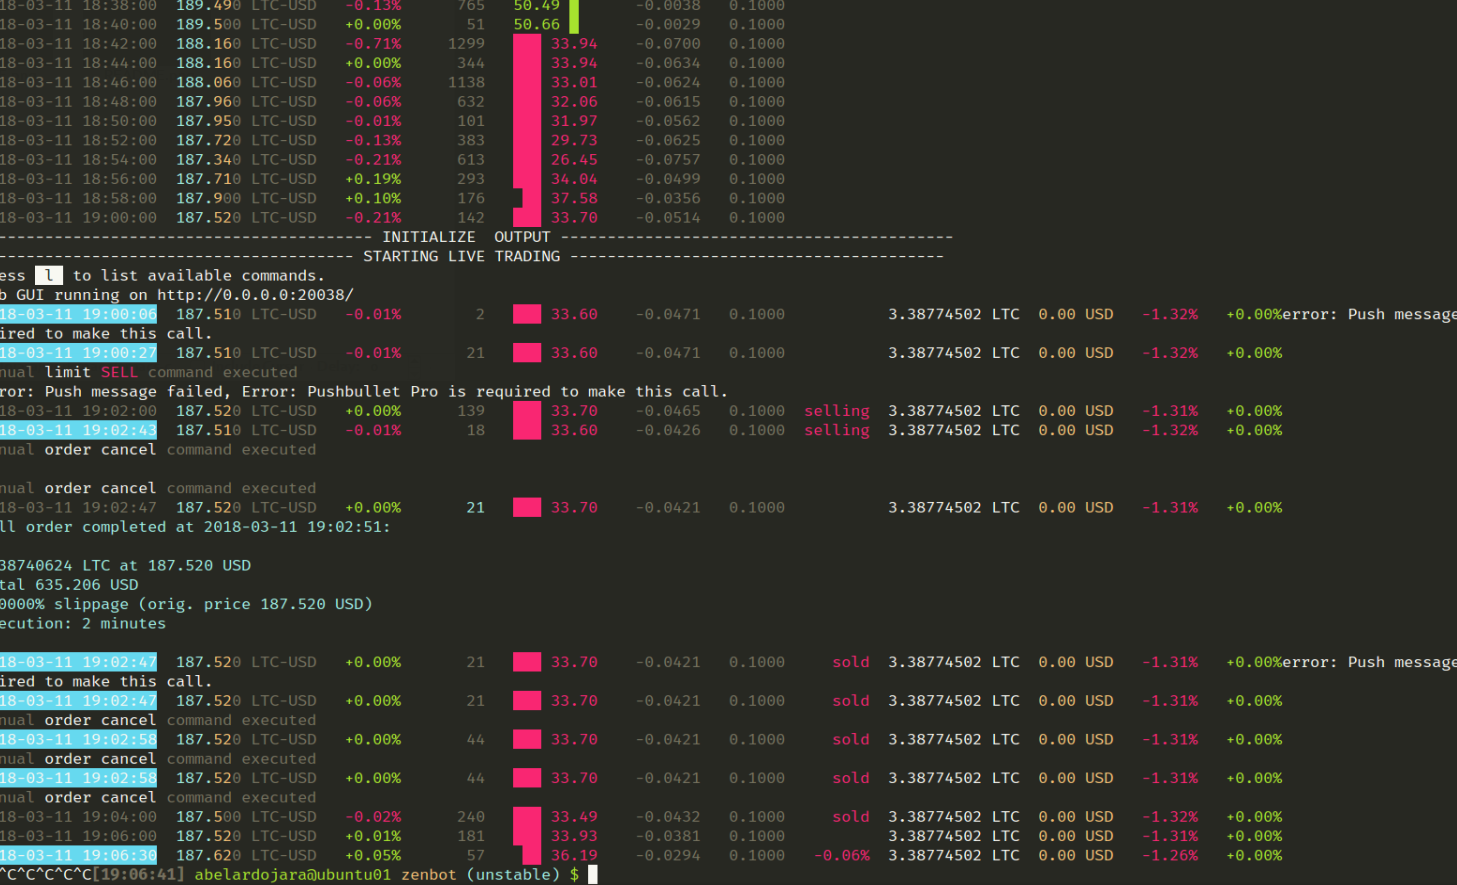Click 'sold' in the 19:04:00 row
This screenshot has height=885, width=1457.
point(851,817)
